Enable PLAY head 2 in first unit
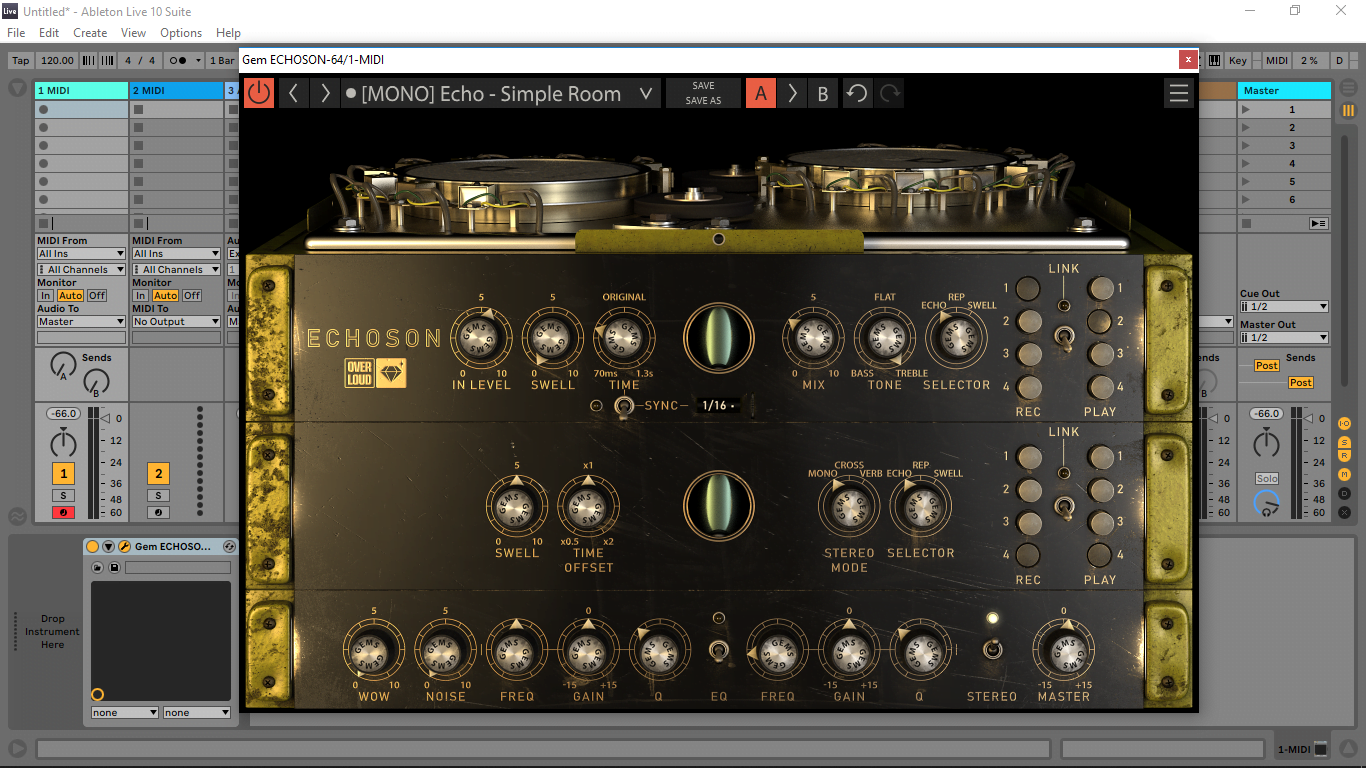Image resolution: width=1366 pixels, height=768 pixels. [1099, 321]
